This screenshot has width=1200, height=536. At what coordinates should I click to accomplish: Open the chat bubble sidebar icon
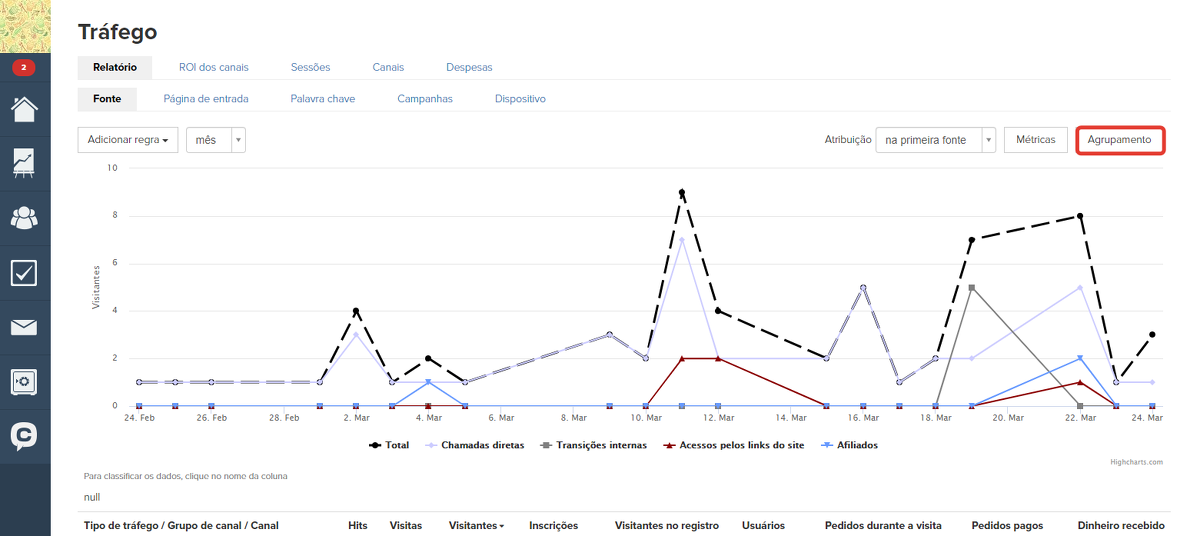click(24, 436)
